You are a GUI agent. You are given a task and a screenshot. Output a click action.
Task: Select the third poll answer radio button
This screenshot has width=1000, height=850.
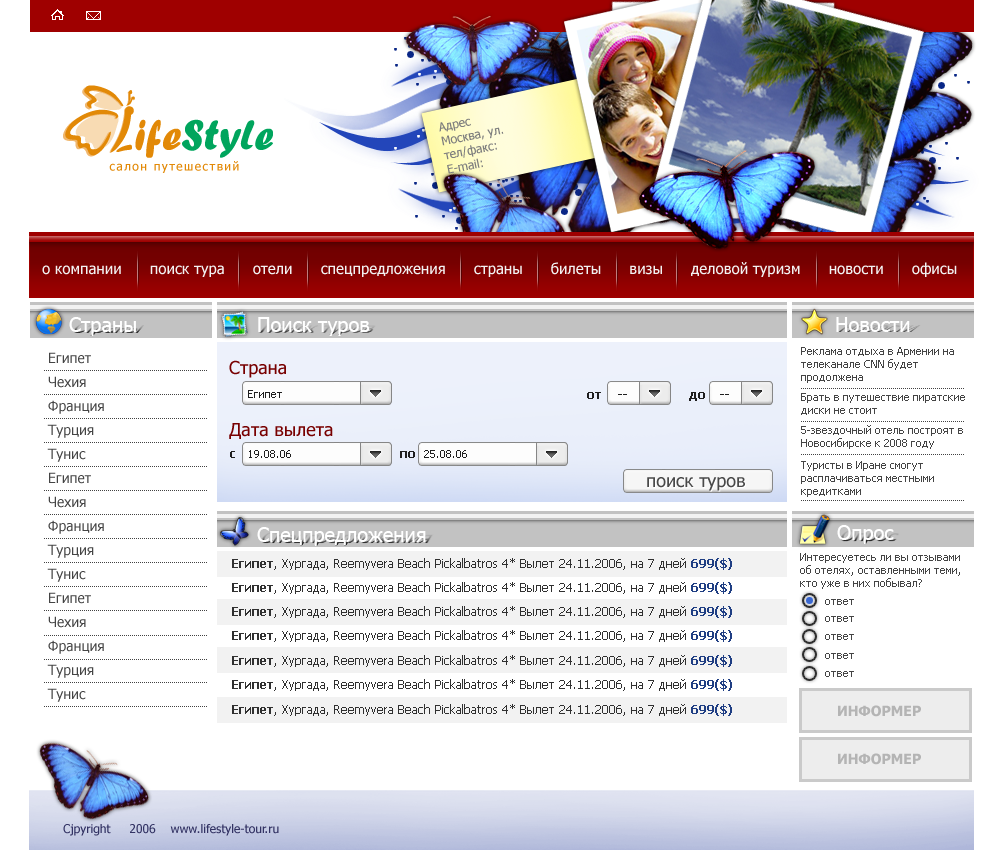[x=810, y=636]
